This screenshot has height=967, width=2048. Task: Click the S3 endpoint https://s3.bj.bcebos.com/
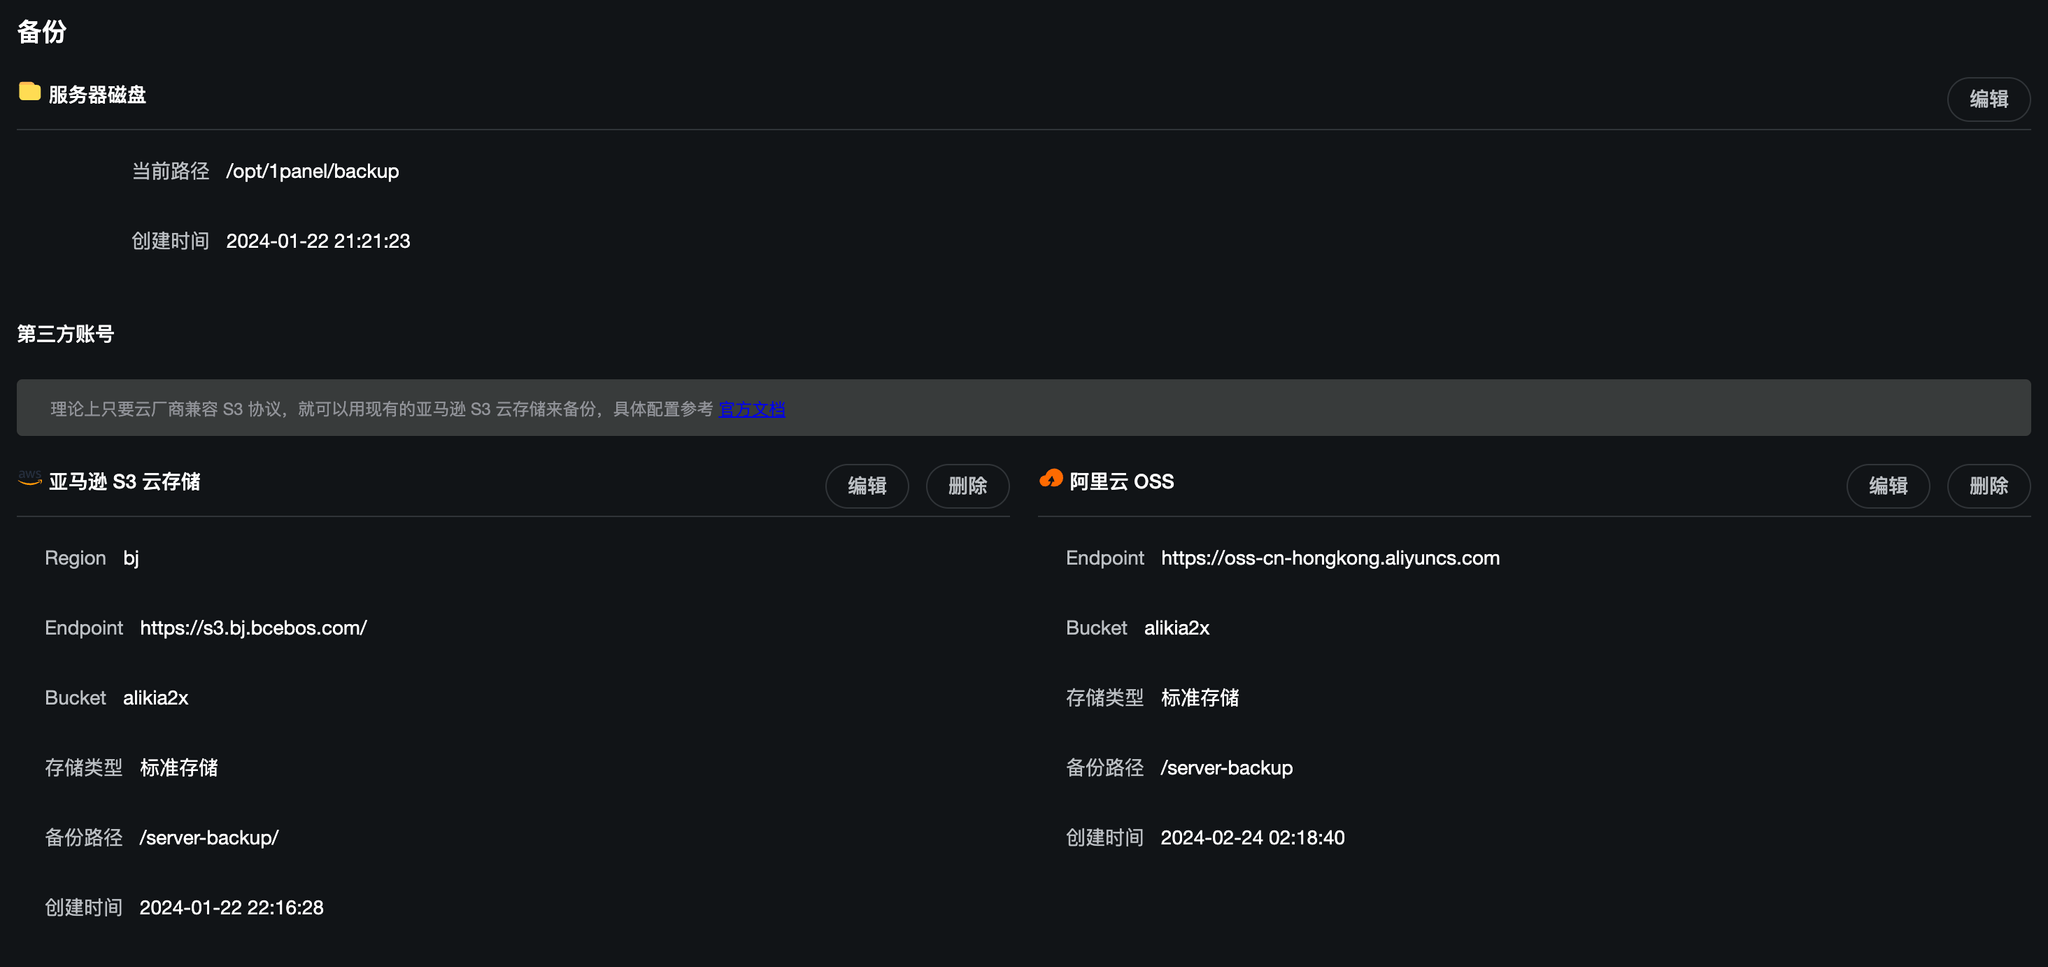(x=253, y=628)
